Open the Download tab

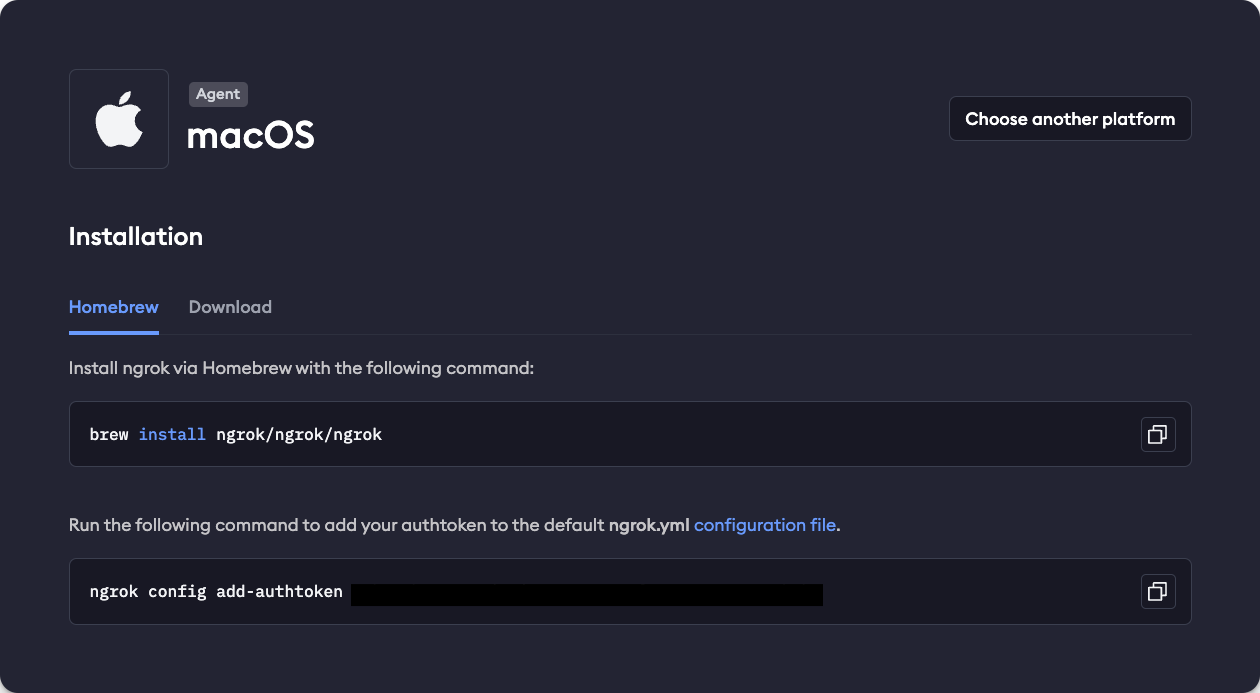click(x=230, y=307)
